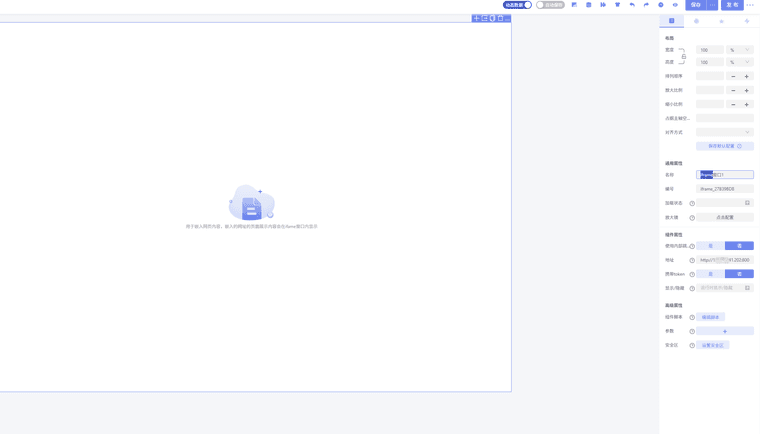The width and height of the screenshot is (760, 434).
Task: Click the 编号 ID field iframe_278398D8
Action: 725,189
